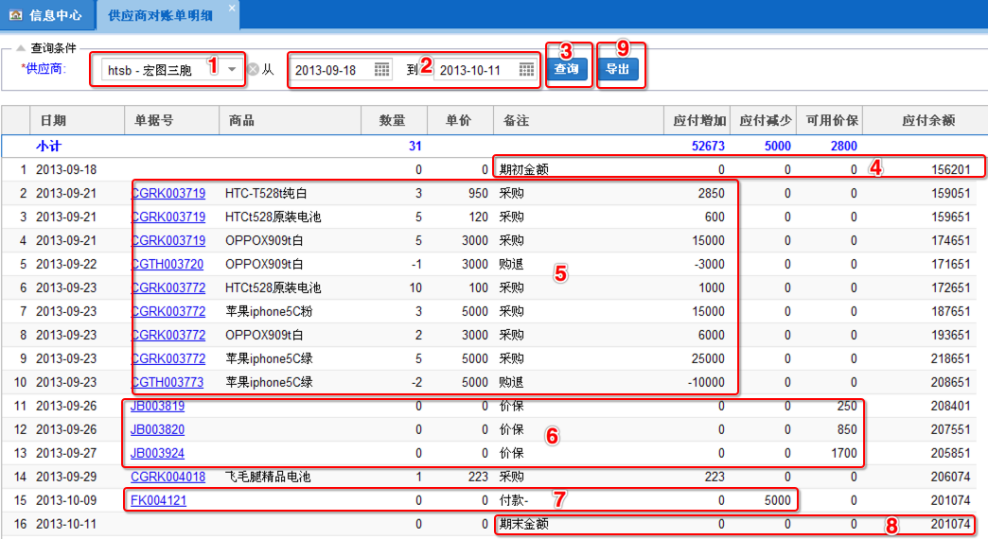The height and width of the screenshot is (540, 989).
Task: Click the 应付余额 column header
Action: (x=927, y=121)
